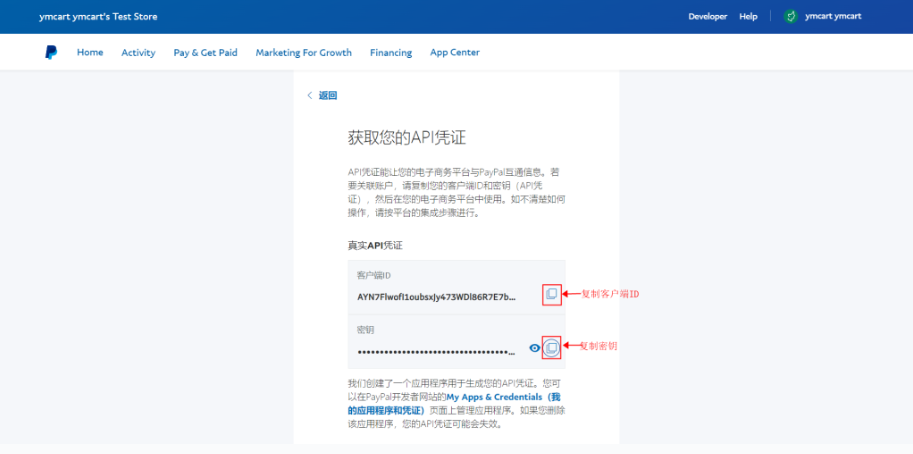
Task: Open the Pay & Get Paid menu
Action: pos(206,52)
